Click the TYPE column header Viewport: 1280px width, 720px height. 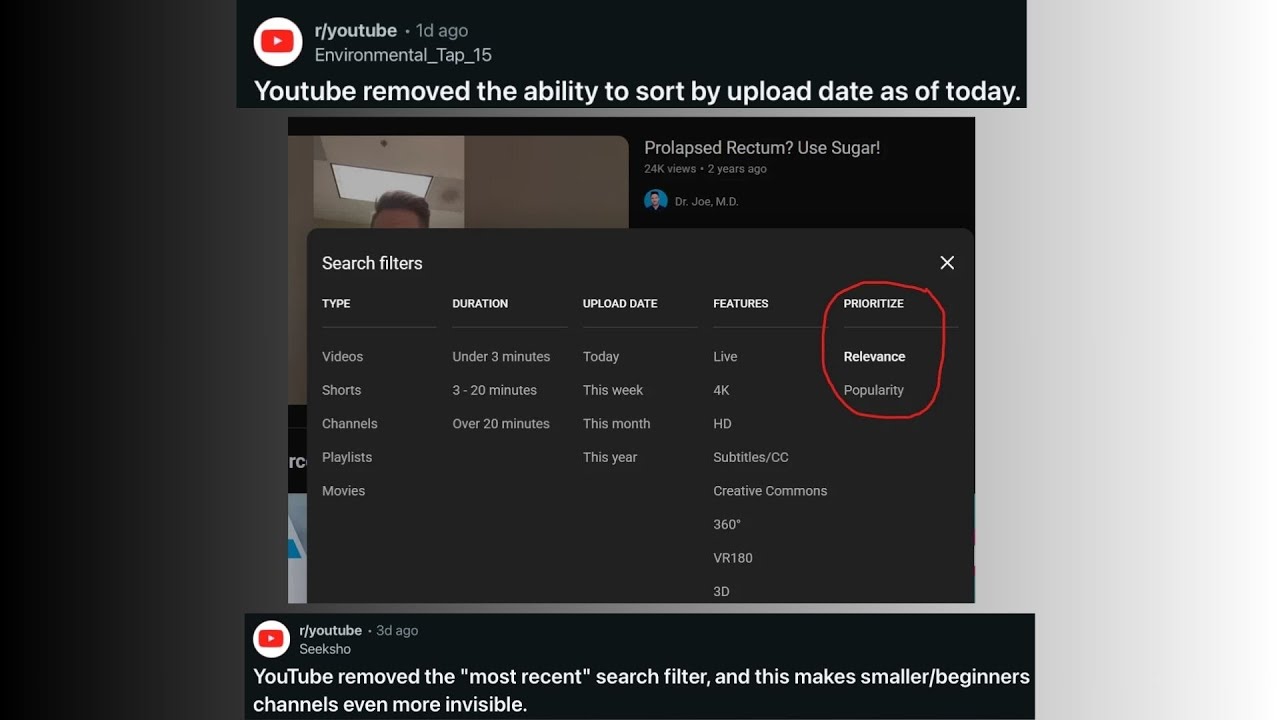pyautogui.click(x=336, y=304)
